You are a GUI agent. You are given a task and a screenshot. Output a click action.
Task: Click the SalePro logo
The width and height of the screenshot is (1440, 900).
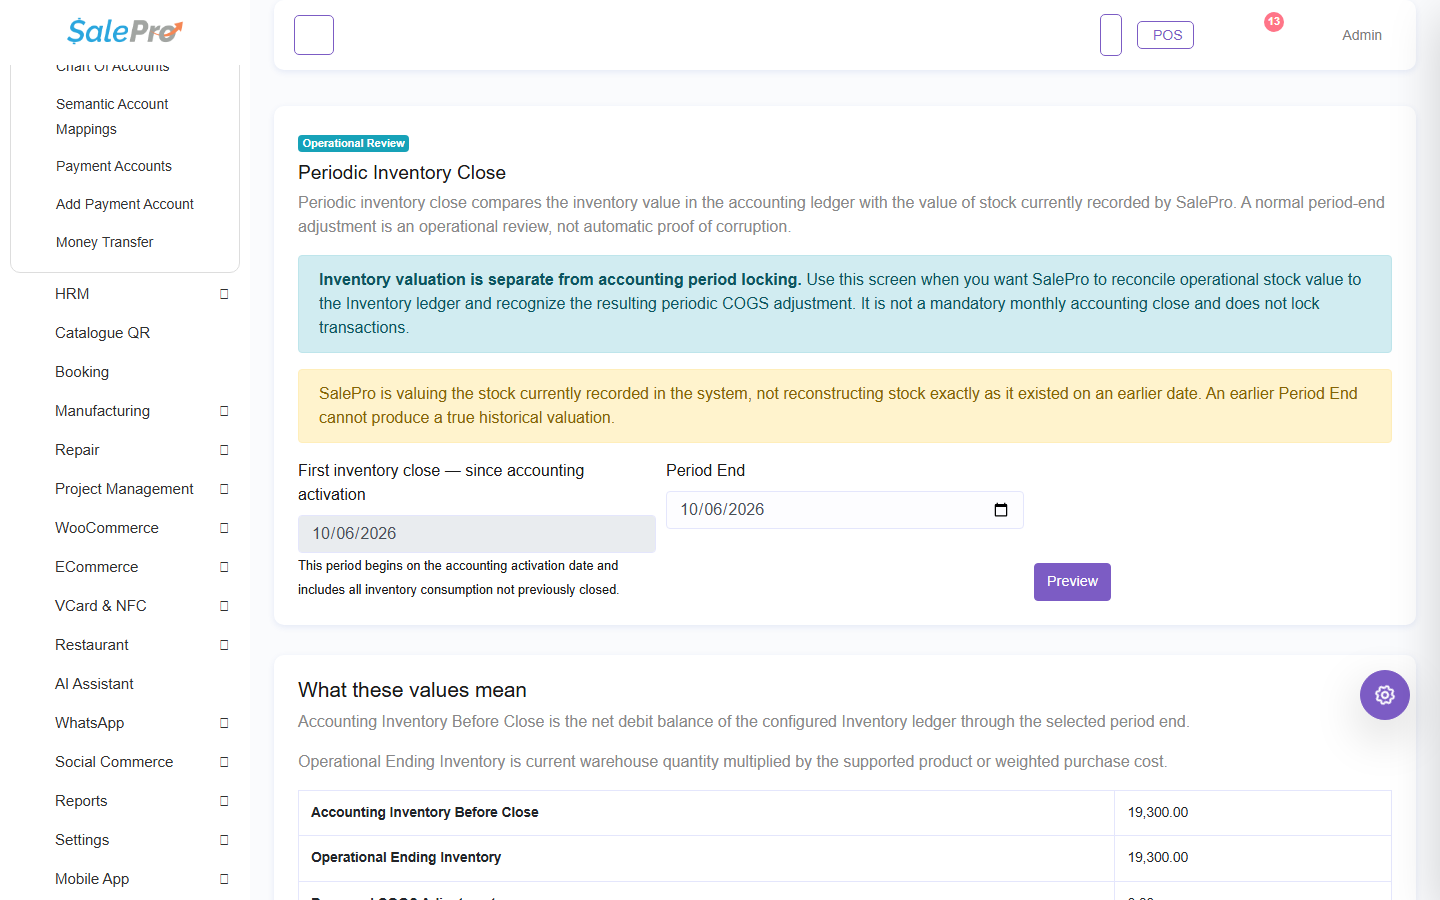(x=125, y=31)
